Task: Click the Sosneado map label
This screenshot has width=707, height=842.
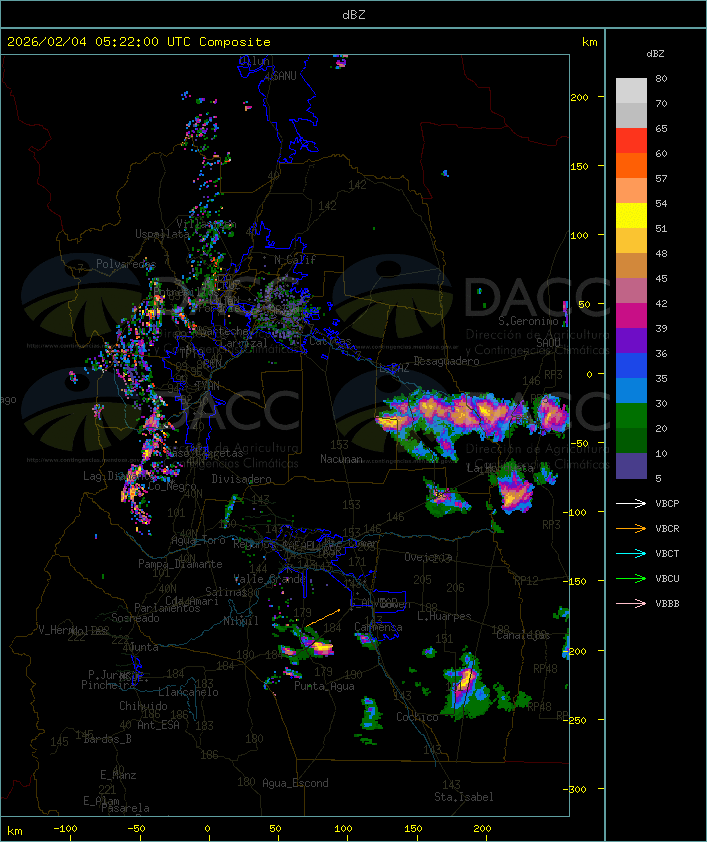Action: click(135, 618)
